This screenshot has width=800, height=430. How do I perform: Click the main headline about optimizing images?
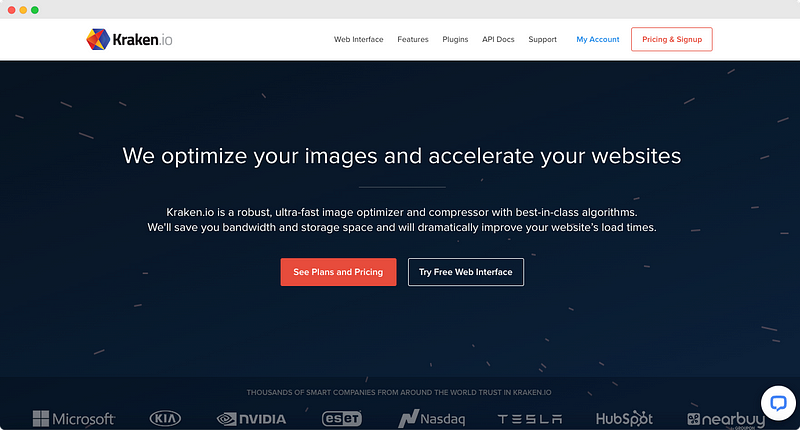point(402,156)
